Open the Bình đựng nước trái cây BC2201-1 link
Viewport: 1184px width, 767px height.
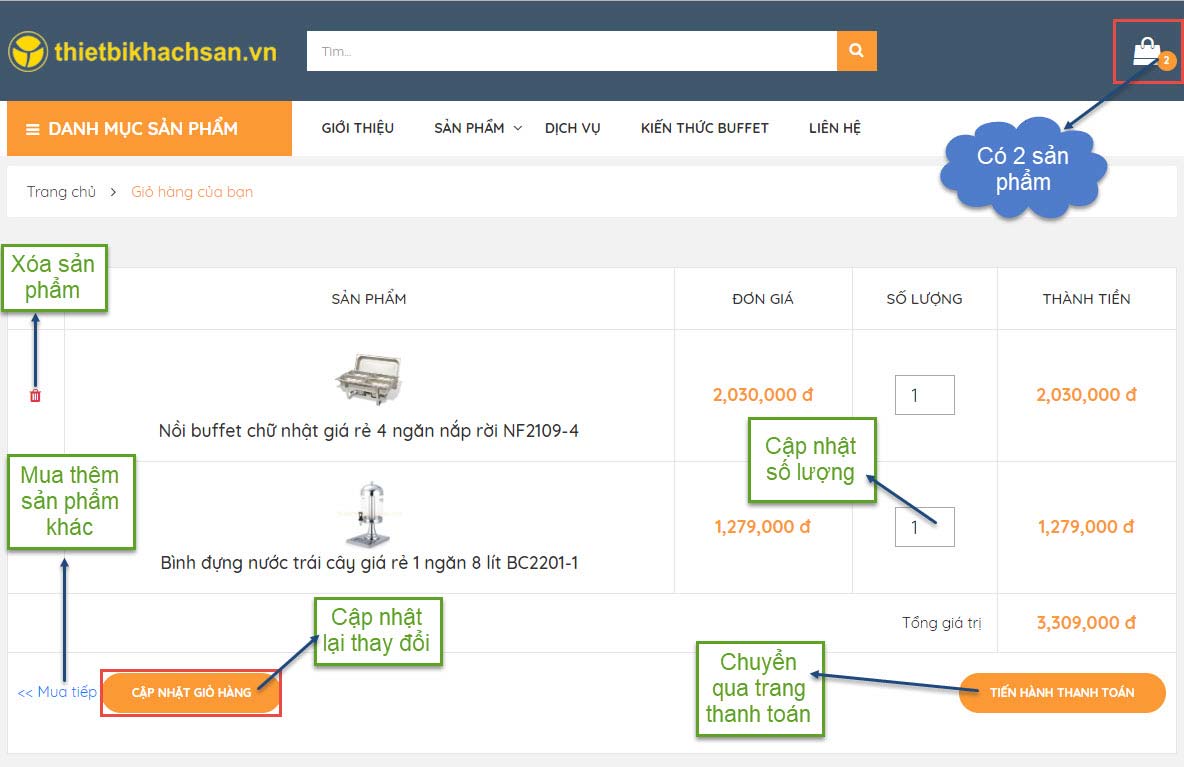(x=368, y=563)
